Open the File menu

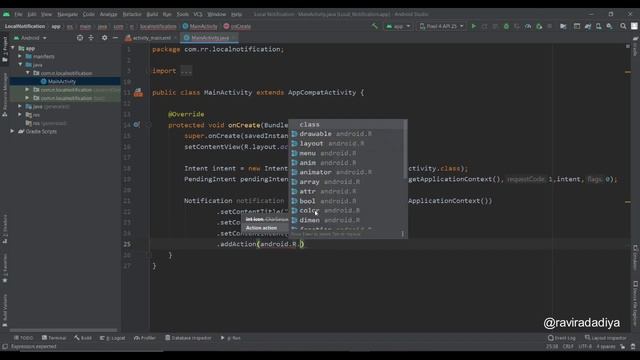pyautogui.click(x=18, y=14)
